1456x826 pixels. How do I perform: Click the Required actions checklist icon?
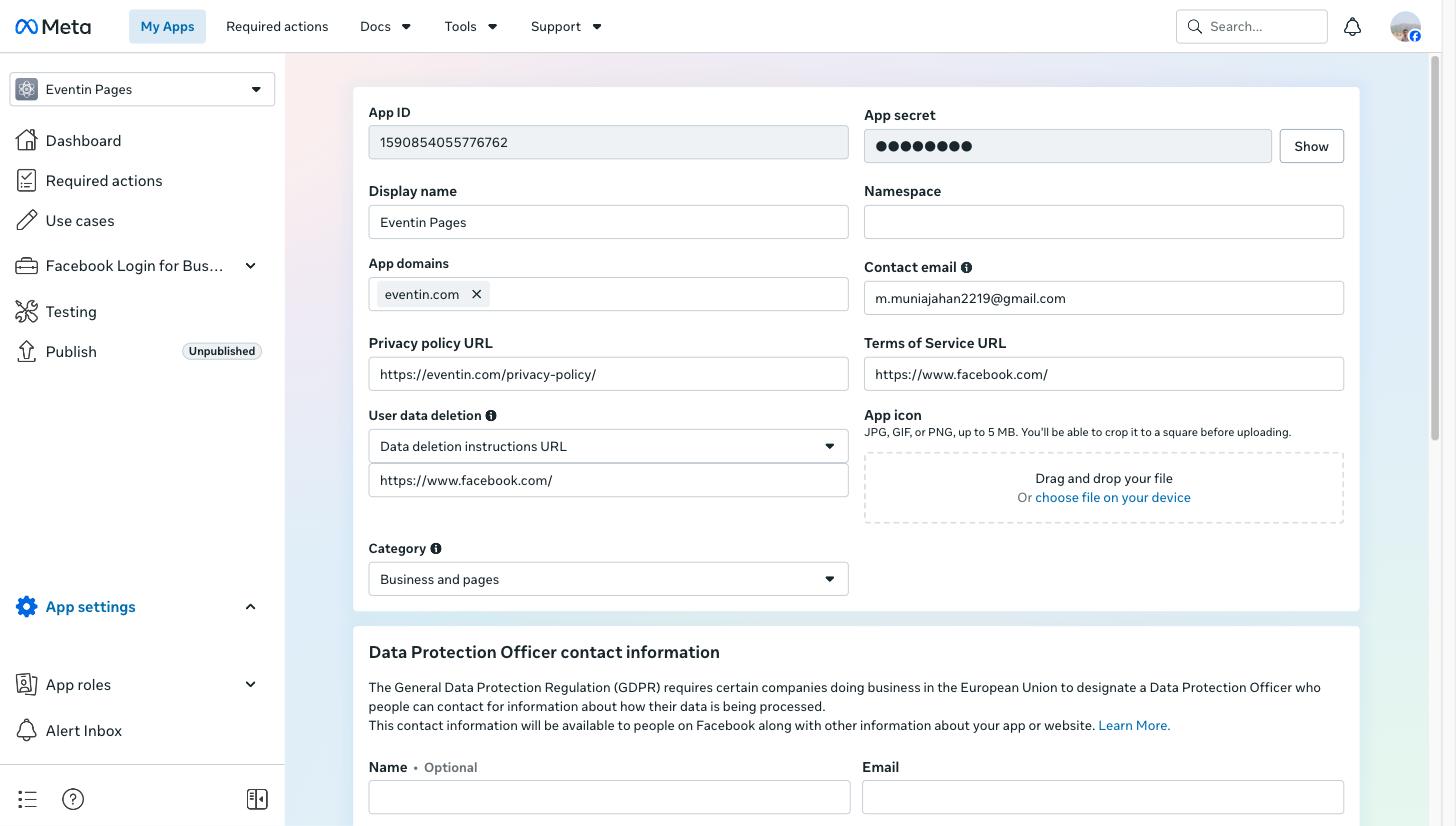pyautogui.click(x=27, y=181)
